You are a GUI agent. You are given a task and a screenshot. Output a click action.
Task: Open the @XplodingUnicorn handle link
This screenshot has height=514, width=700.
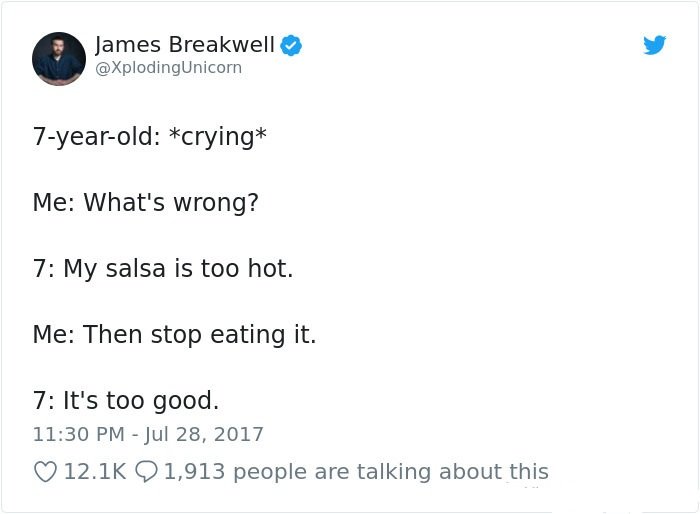[168, 67]
